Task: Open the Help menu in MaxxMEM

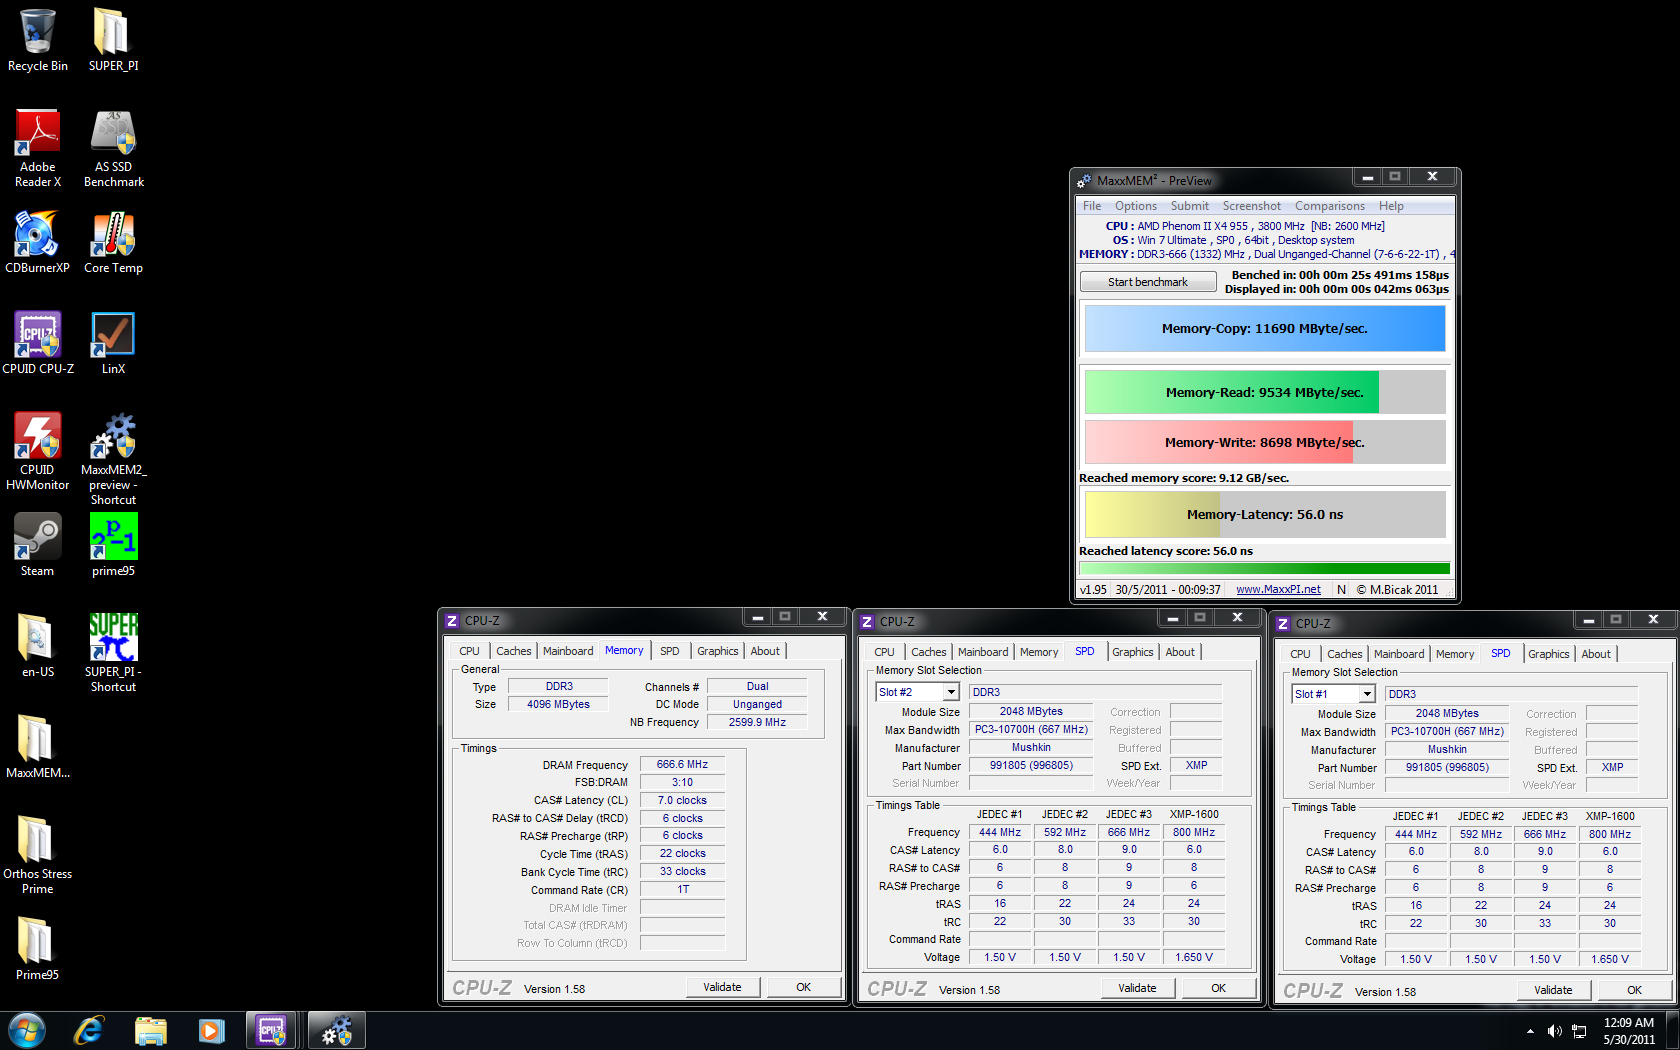Action: 1391,206
